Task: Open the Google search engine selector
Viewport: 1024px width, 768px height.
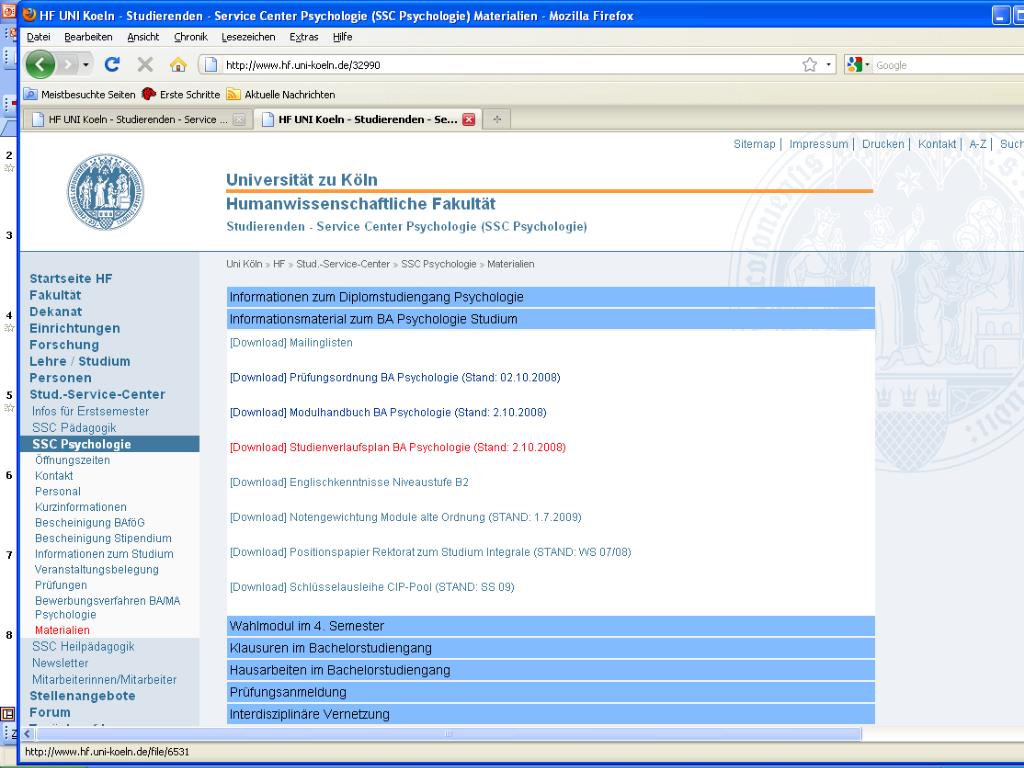Action: click(857, 65)
